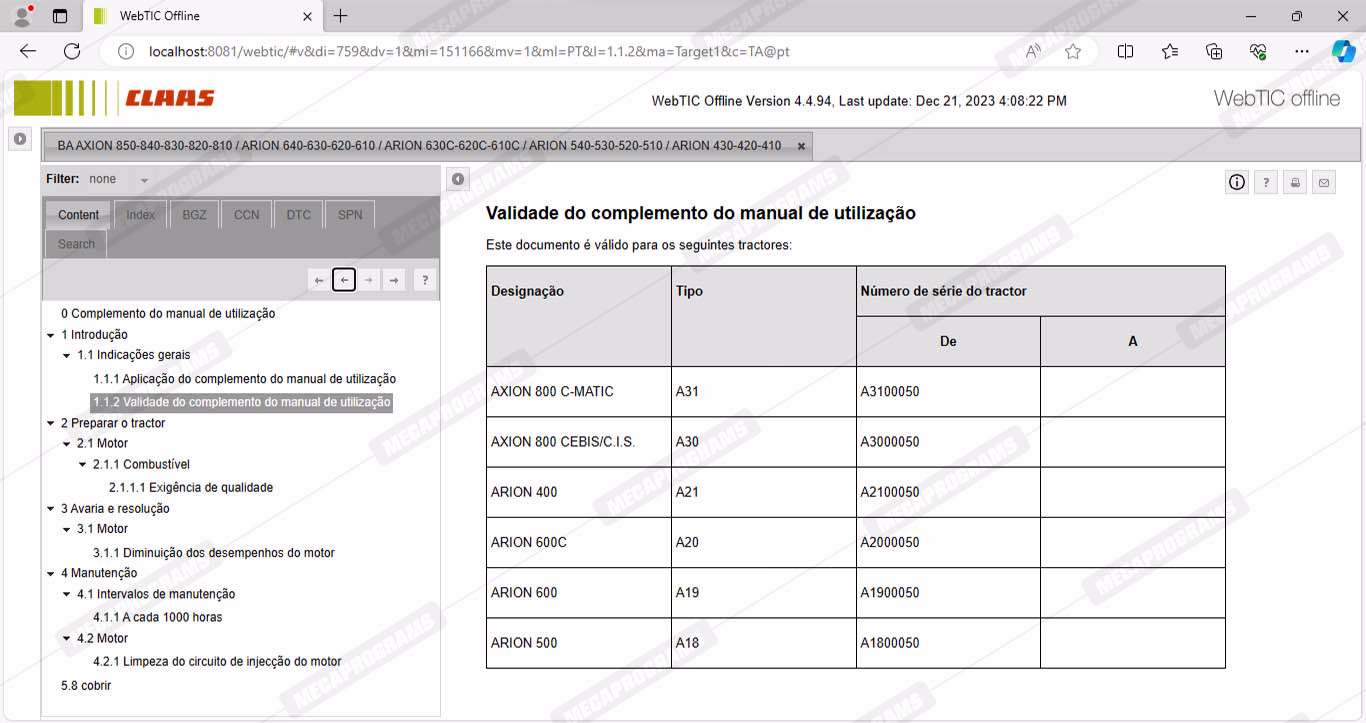Click the last right-arrow navigation button

click(394, 281)
